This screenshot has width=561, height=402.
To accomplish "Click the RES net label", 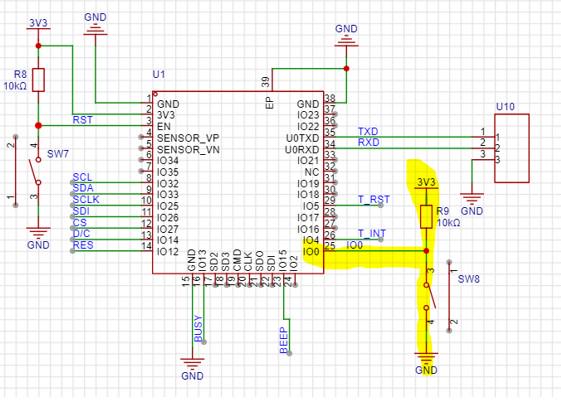I will click(x=83, y=245).
